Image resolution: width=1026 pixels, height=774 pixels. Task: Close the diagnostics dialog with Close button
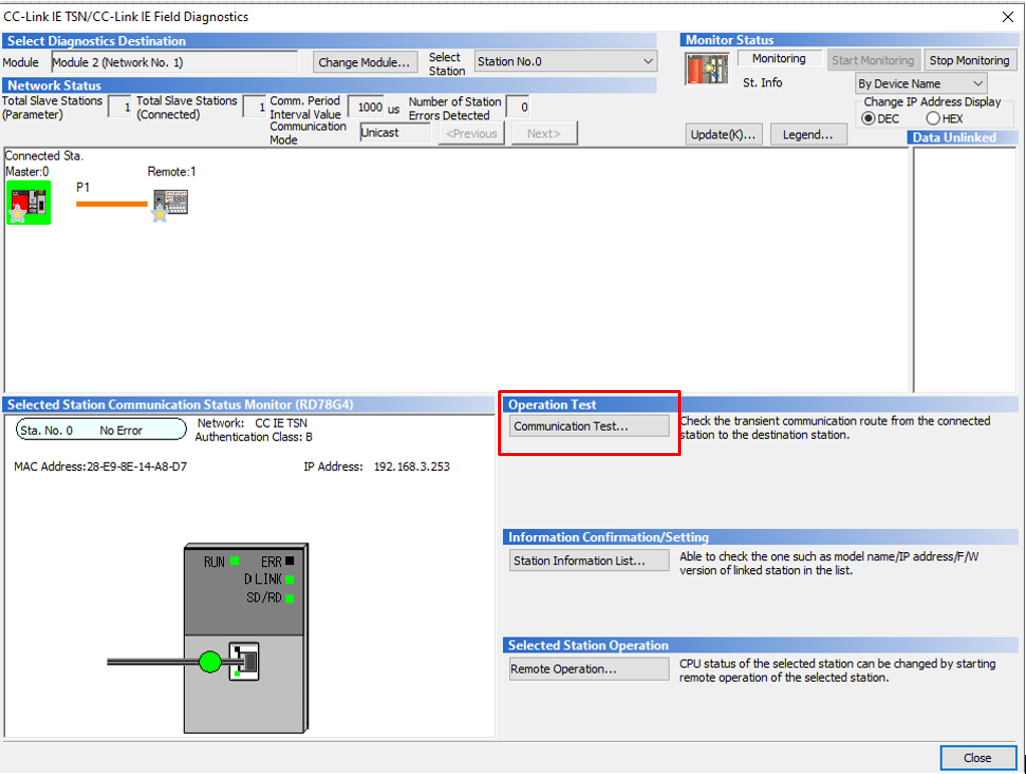coord(978,758)
